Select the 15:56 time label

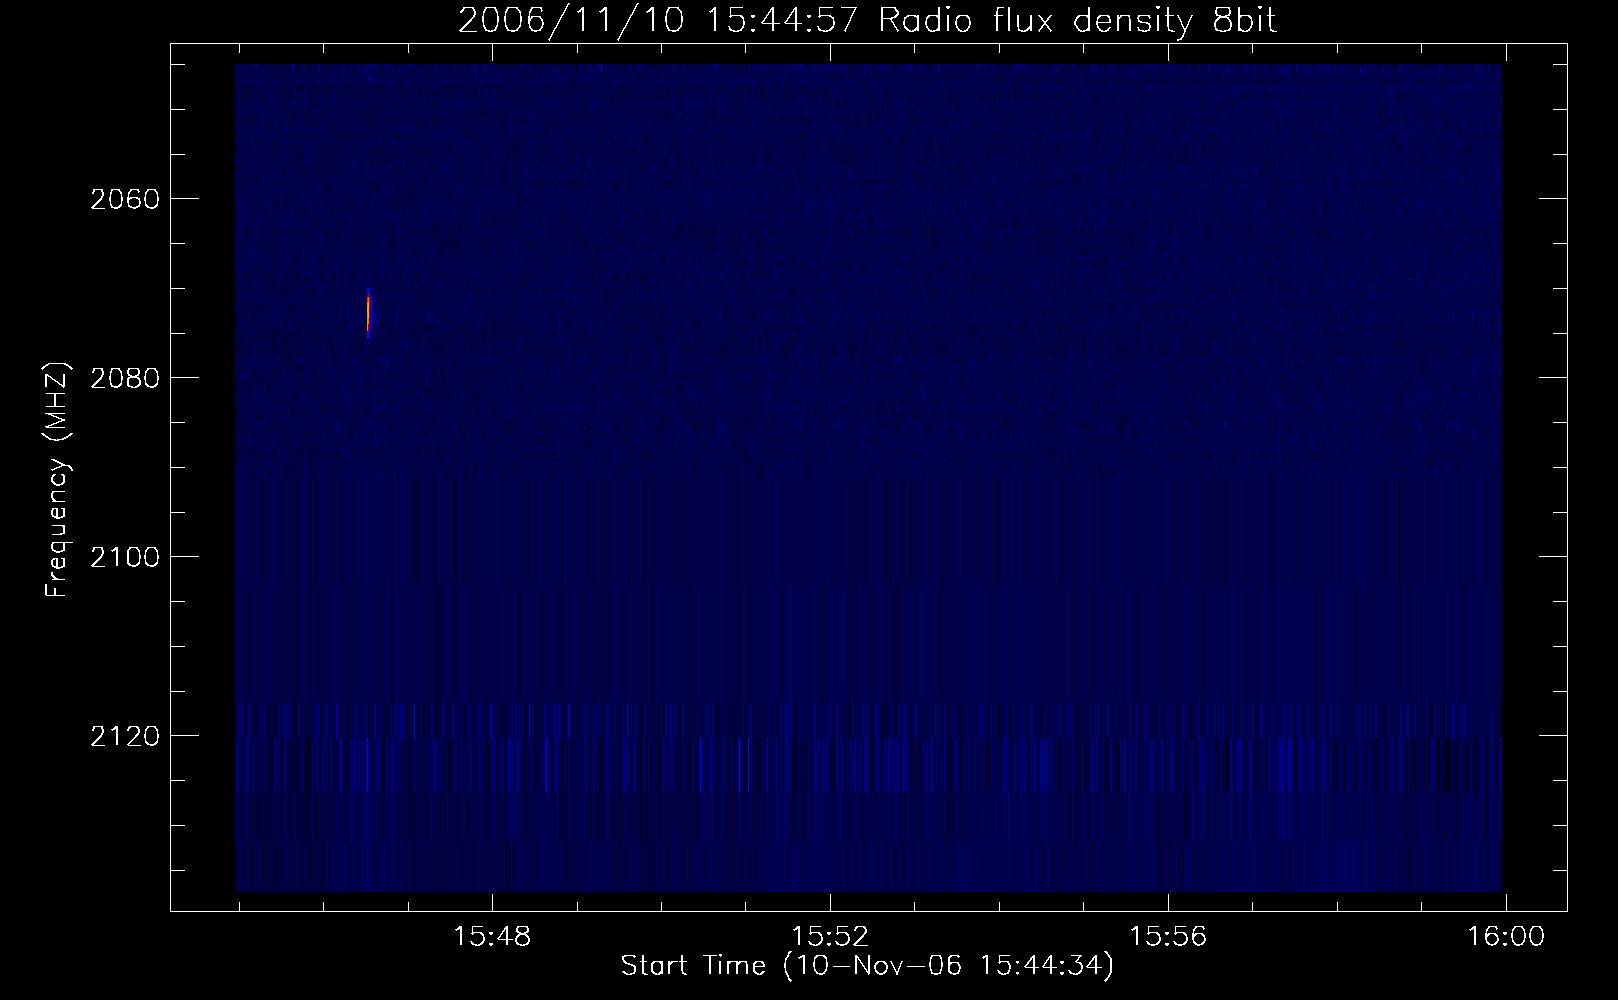1167,937
